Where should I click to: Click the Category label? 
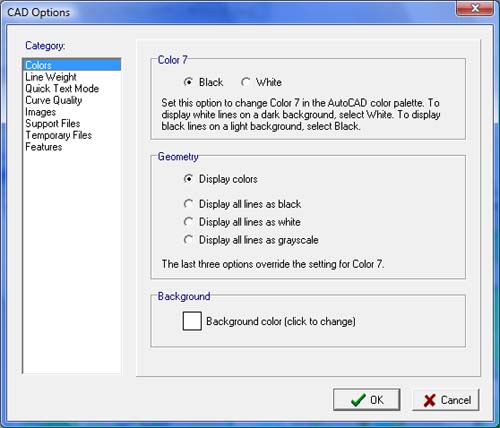pyautogui.click(x=45, y=45)
